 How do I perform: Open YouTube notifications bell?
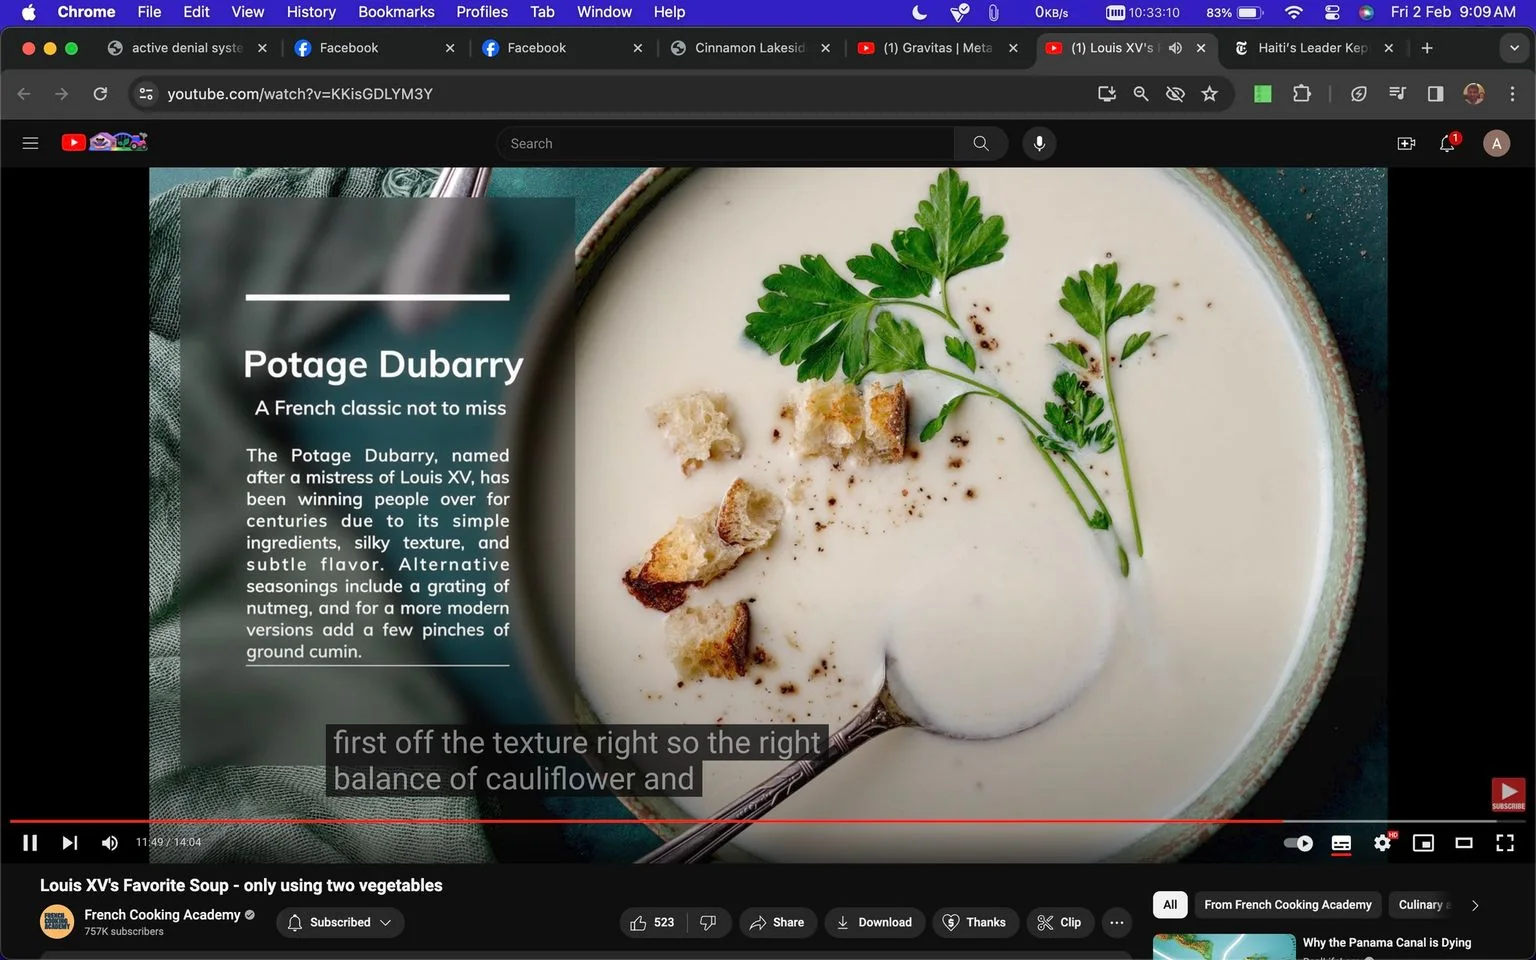(x=1448, y=143)
